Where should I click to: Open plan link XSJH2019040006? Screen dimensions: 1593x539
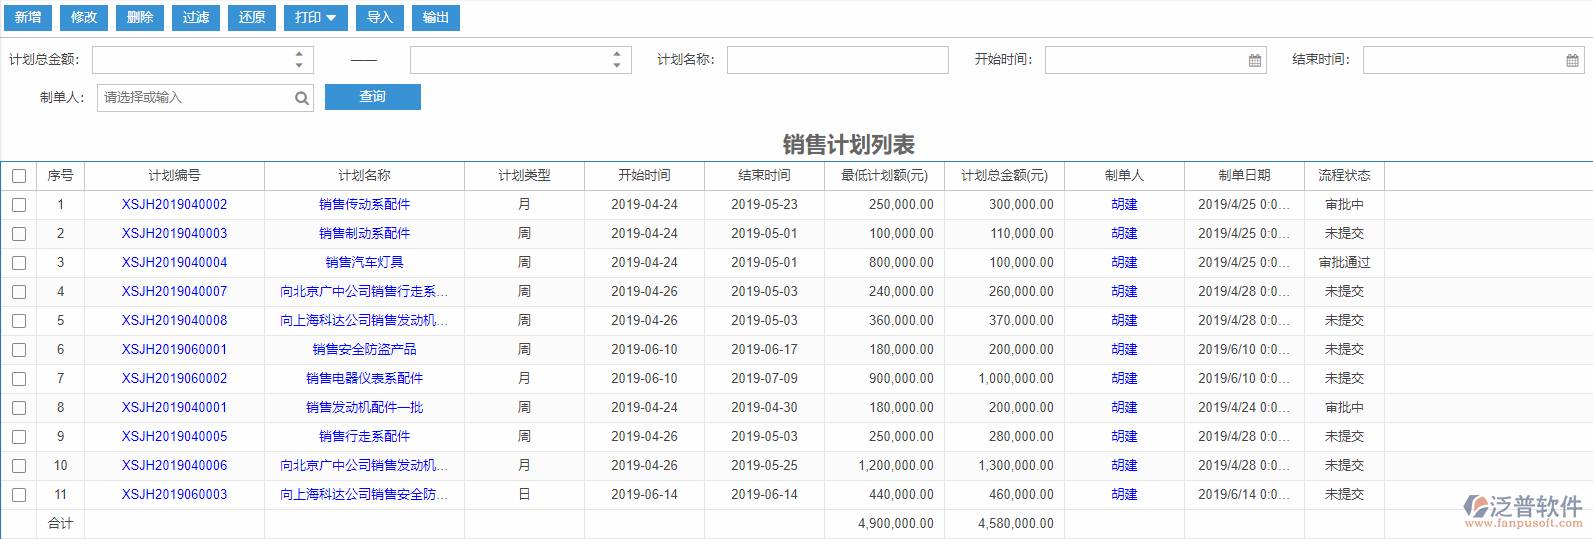click(175, 466)
